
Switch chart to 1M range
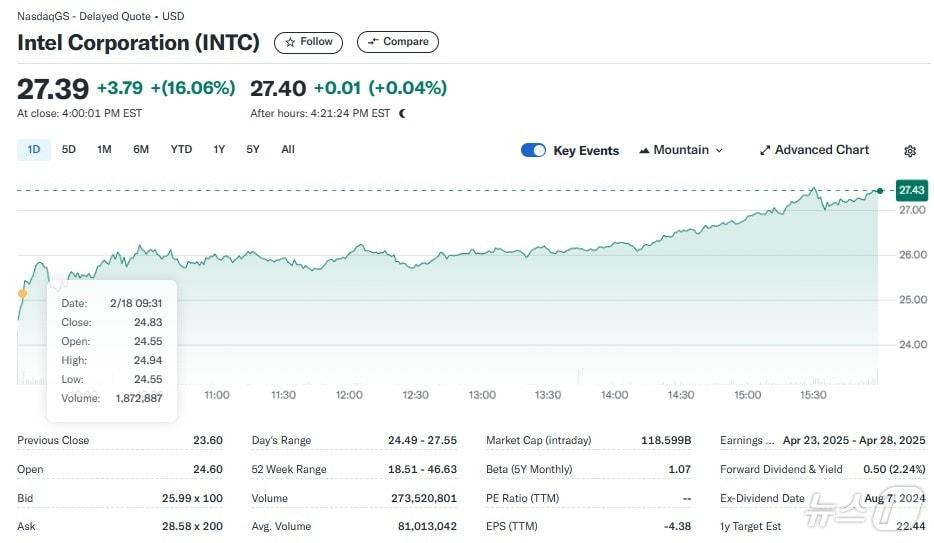(104, 150)
